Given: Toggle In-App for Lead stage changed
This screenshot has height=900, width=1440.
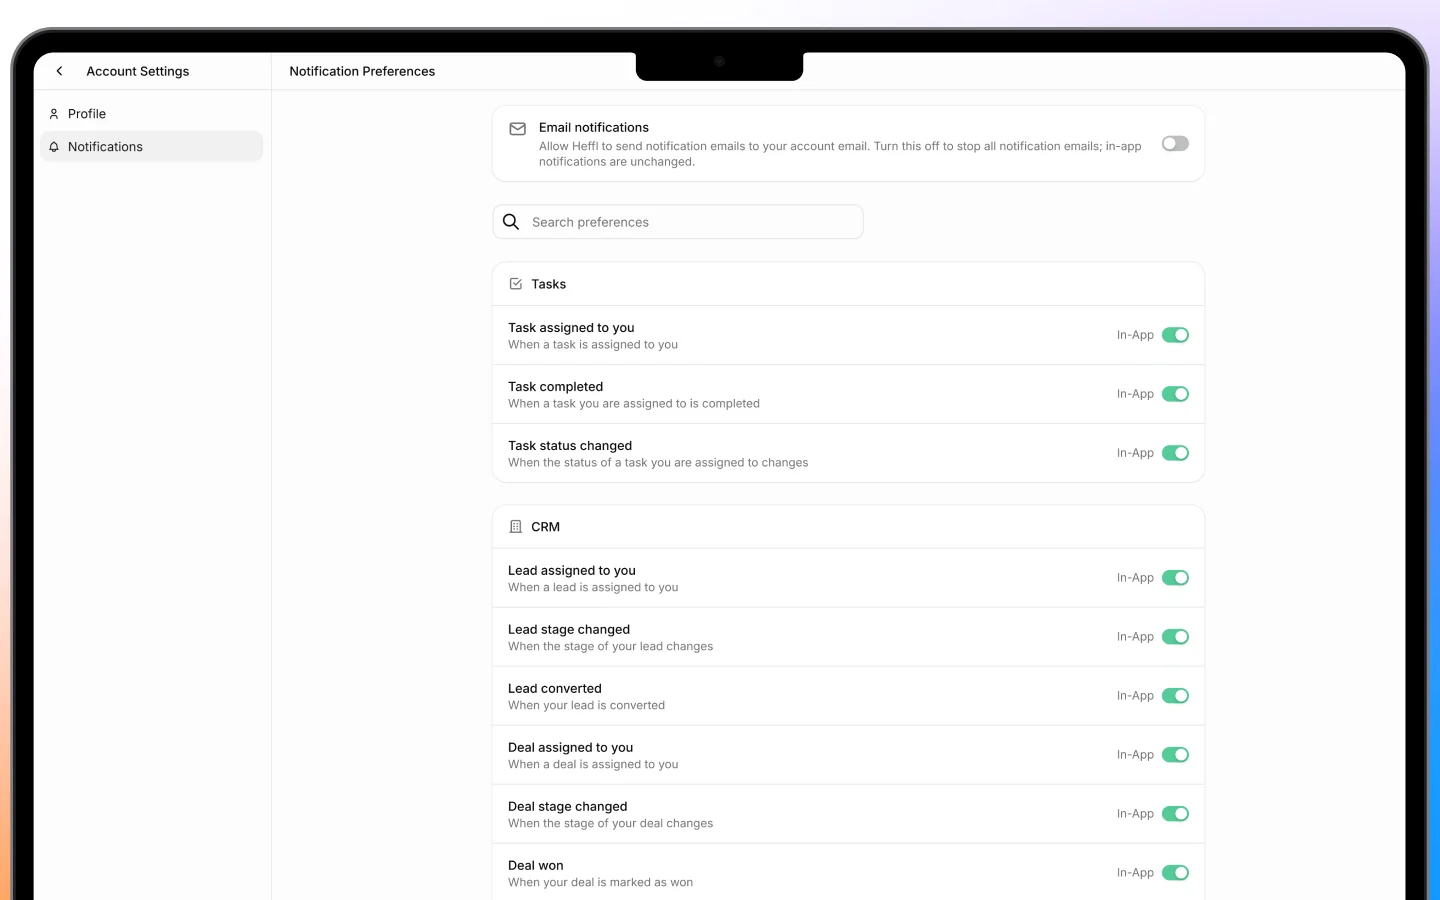Looking at the screenshot, I should [x=1175, y=637].
